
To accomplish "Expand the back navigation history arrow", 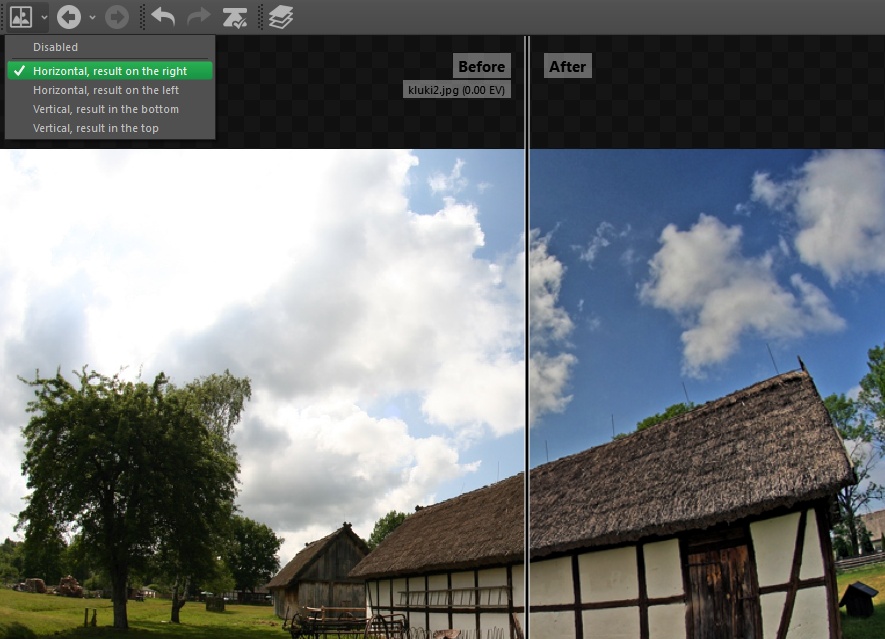I will [x=93, y=17].
